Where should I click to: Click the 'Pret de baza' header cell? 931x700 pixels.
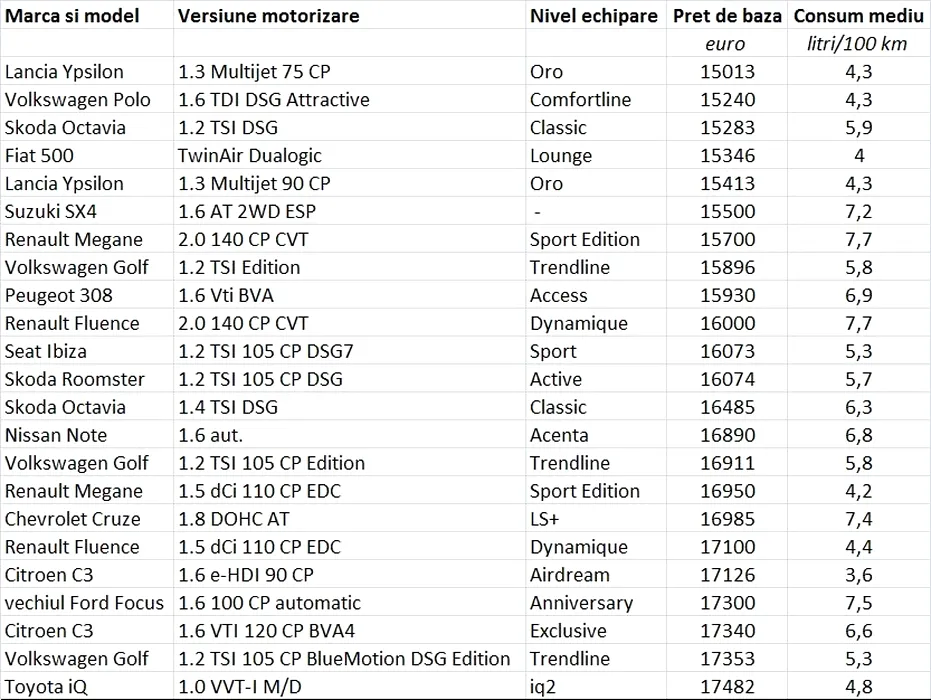click(727, 15)
